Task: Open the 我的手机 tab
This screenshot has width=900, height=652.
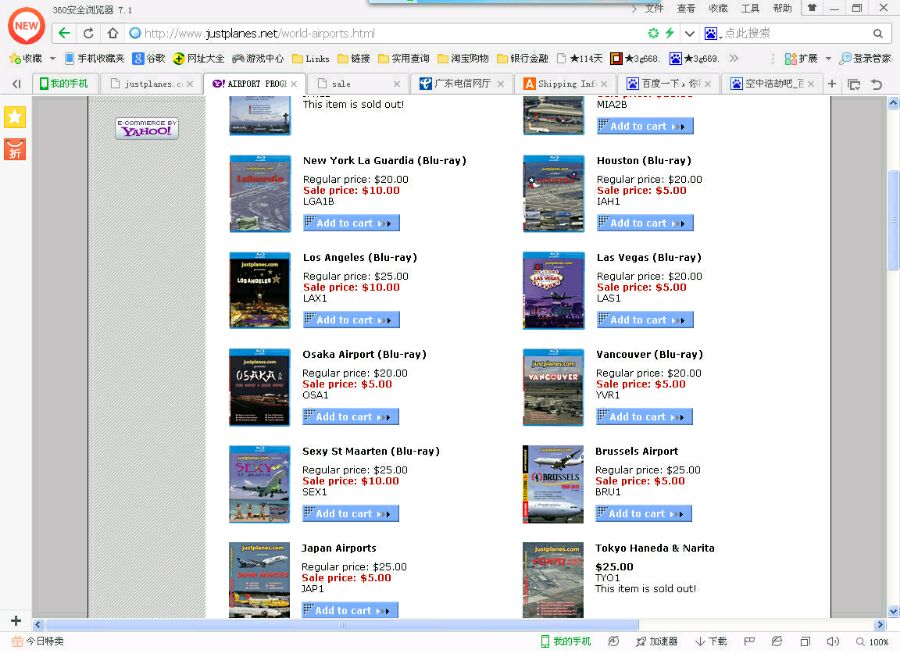Action: [64, 84]
